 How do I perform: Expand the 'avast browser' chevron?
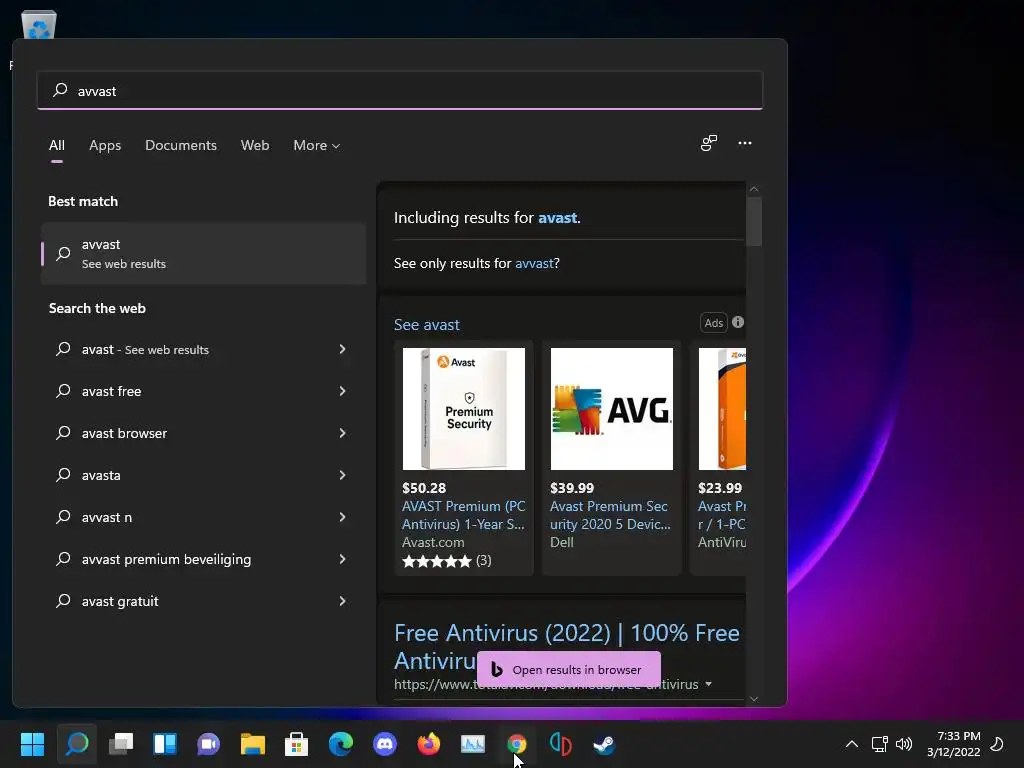(x=342, y=433)
